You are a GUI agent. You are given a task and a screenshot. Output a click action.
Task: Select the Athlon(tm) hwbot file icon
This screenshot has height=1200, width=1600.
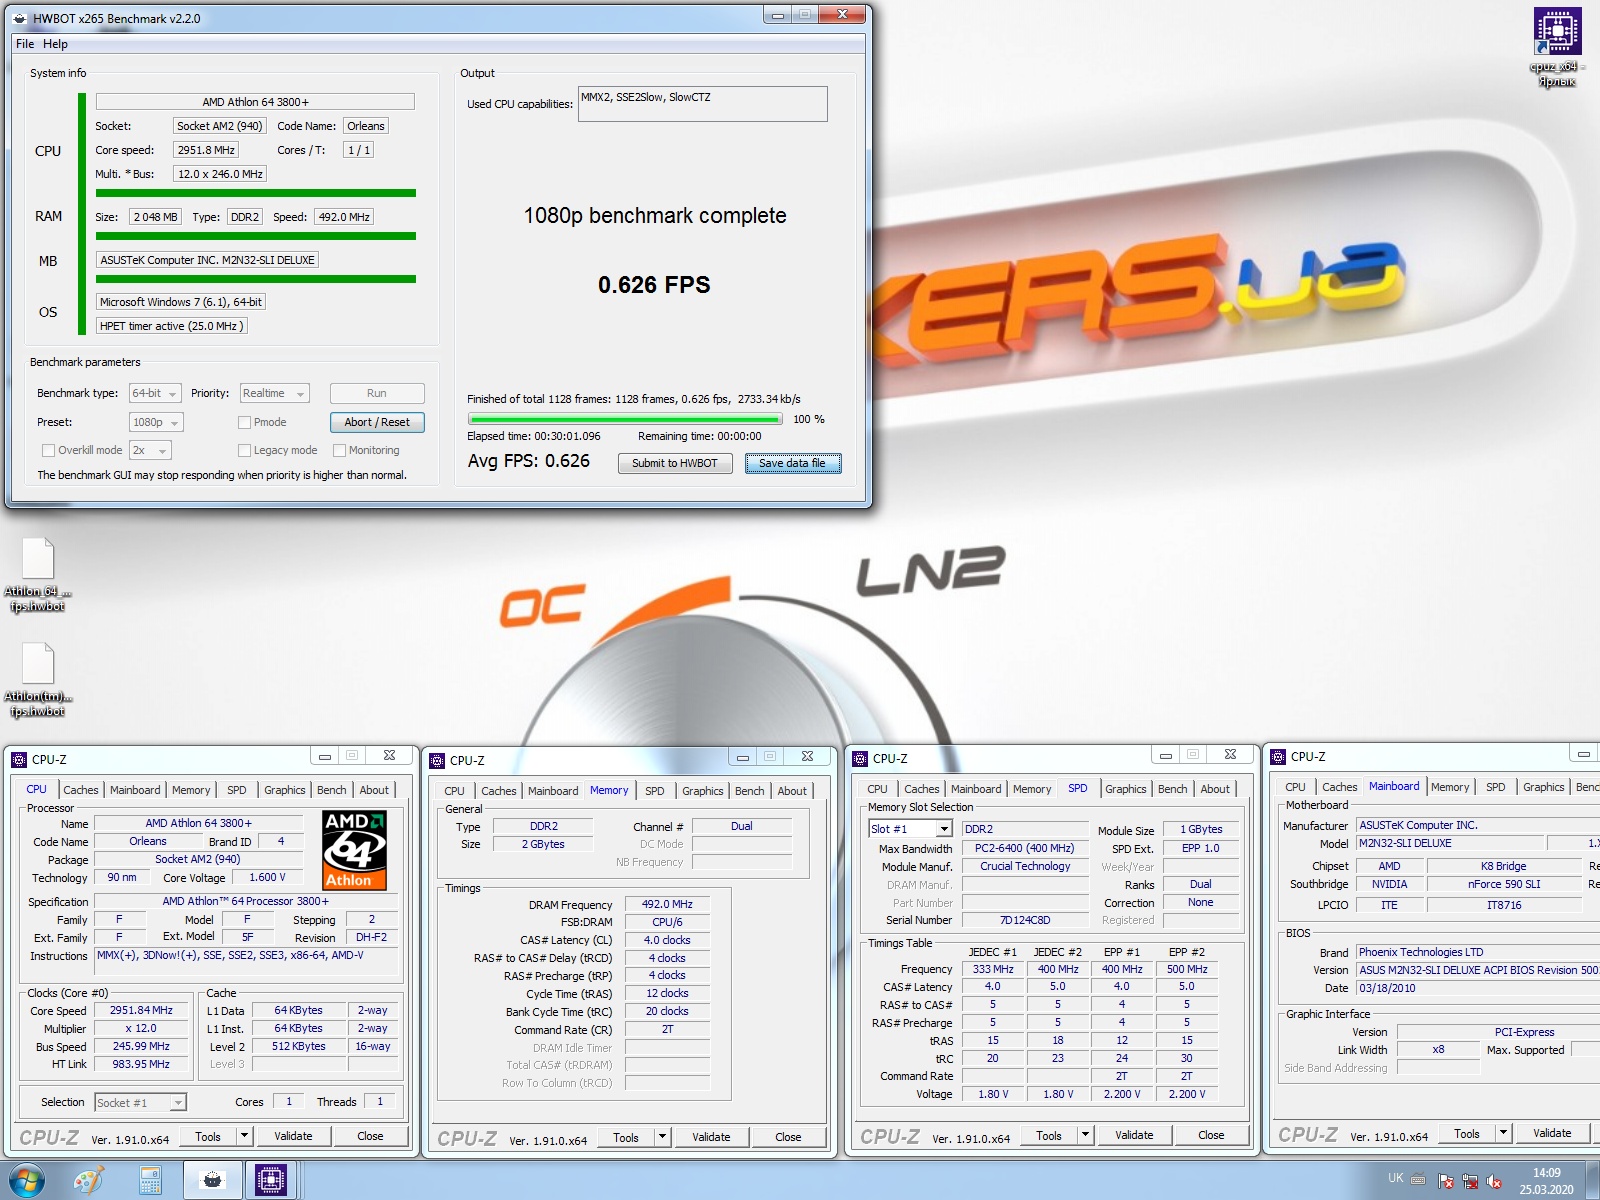click(x=37, y=679)
